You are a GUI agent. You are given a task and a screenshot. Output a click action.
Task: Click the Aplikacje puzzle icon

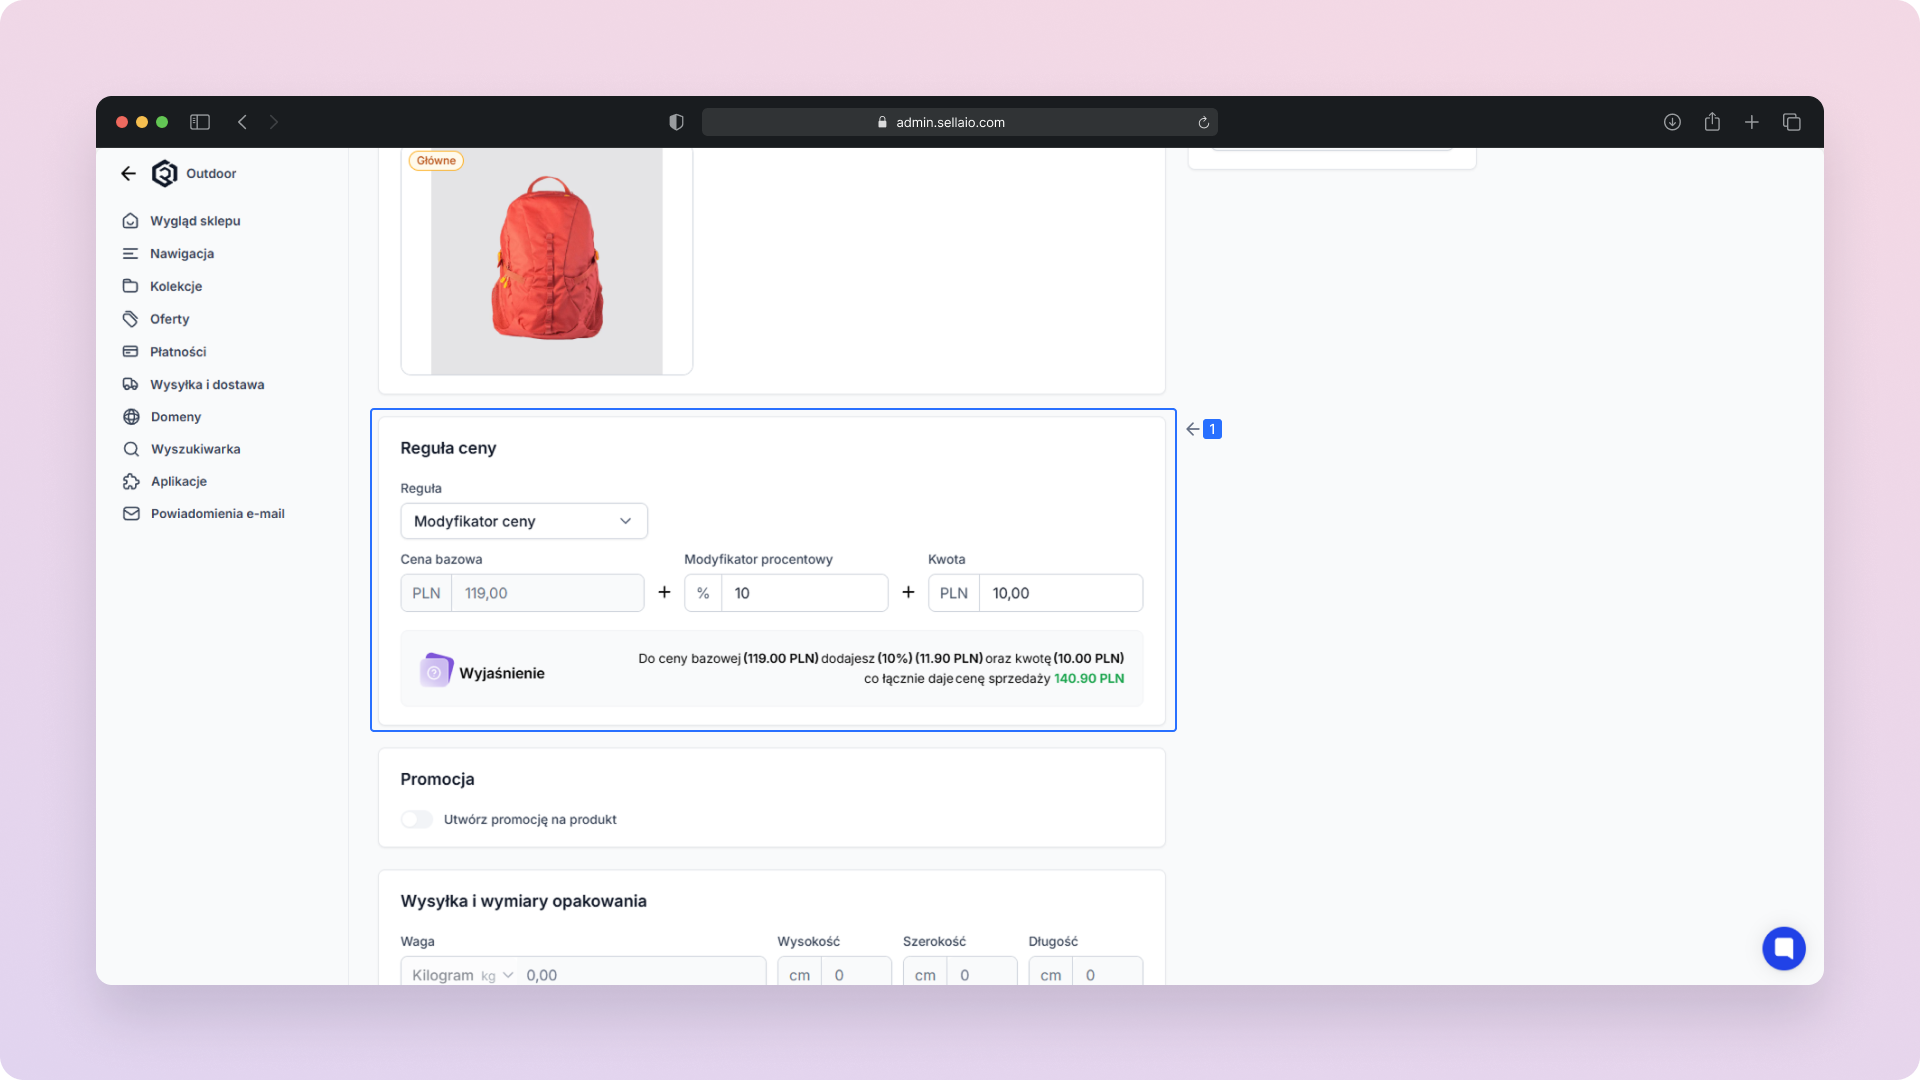131,481
